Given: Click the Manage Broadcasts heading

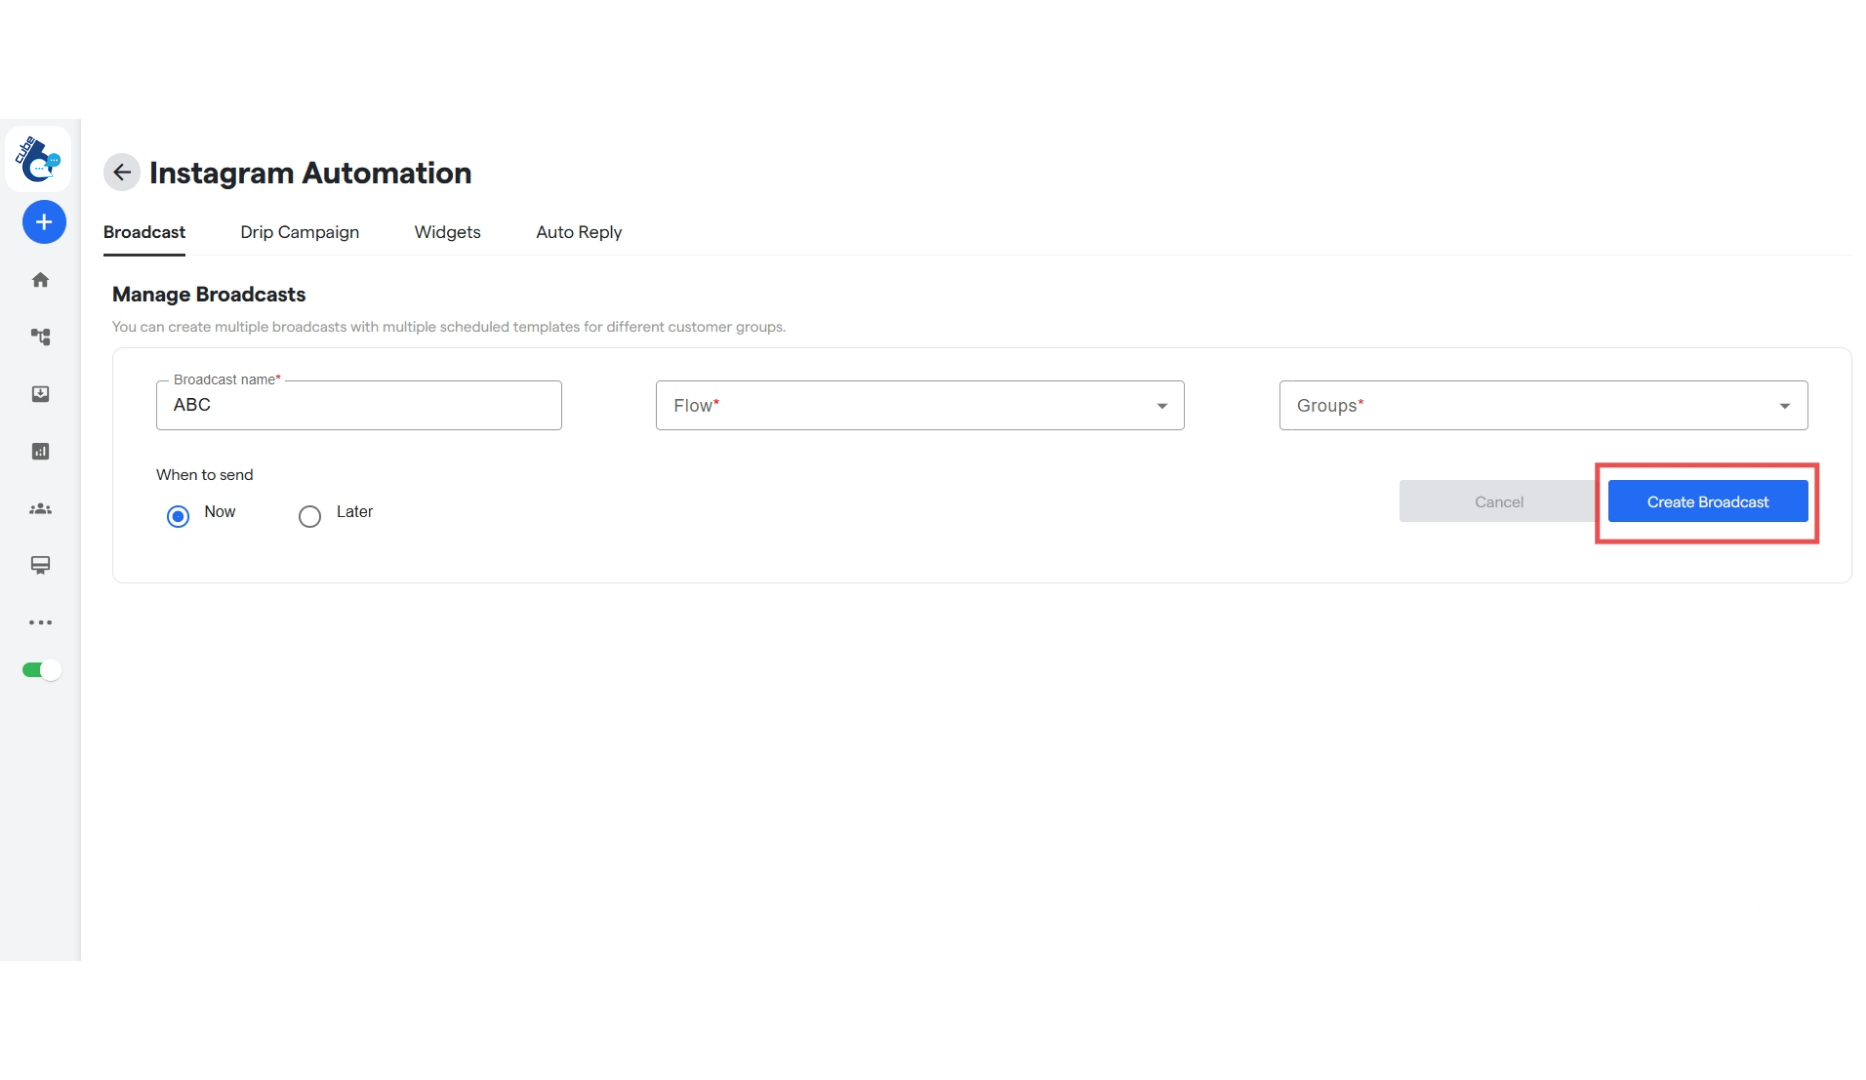Looking at the screenshot, I should [x=209, y=294].
